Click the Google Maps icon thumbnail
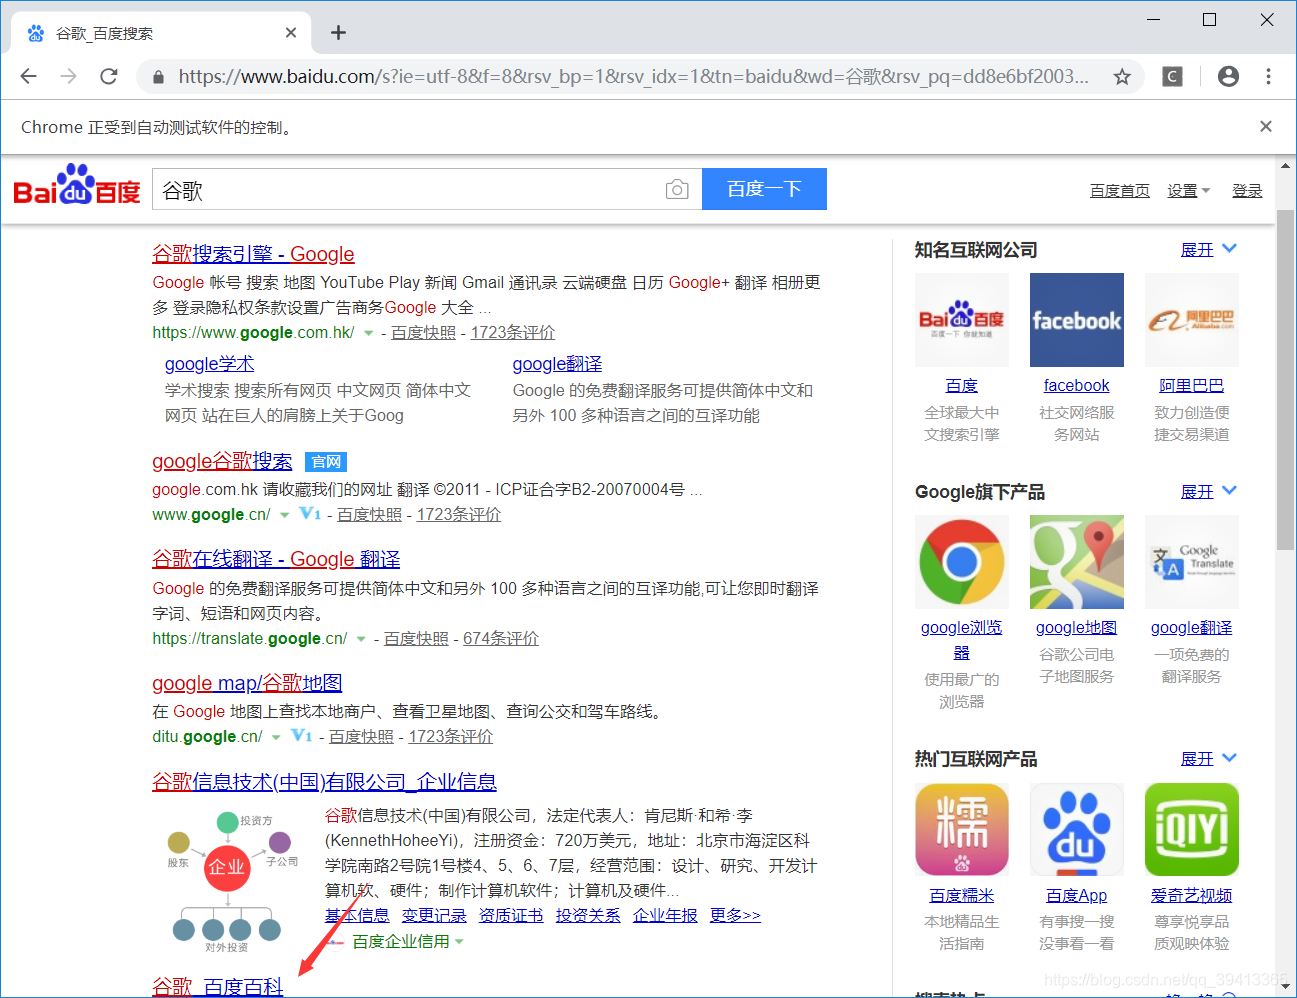Screen dimensions: 1297x998 coord(1077,562)
